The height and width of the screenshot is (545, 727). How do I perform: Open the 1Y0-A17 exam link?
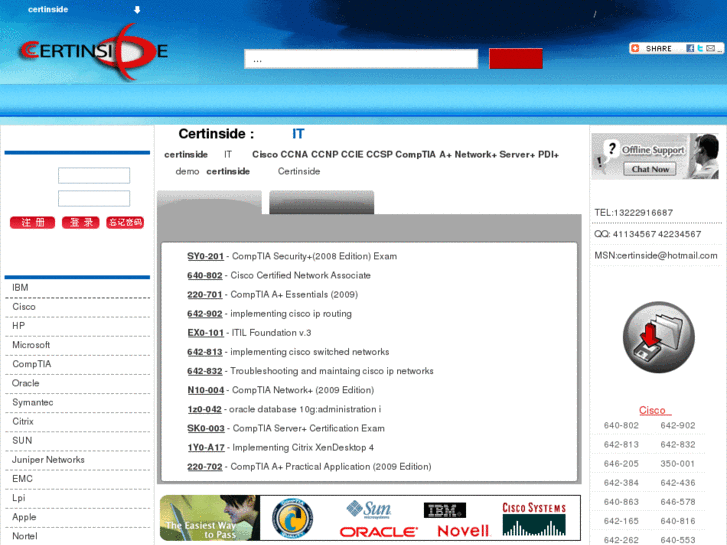(206, 448)
